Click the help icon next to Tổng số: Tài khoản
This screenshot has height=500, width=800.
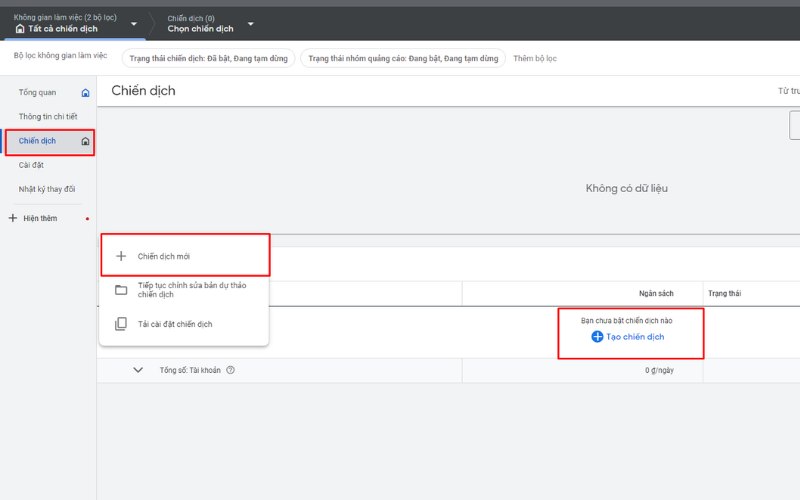tap(230, 370)
